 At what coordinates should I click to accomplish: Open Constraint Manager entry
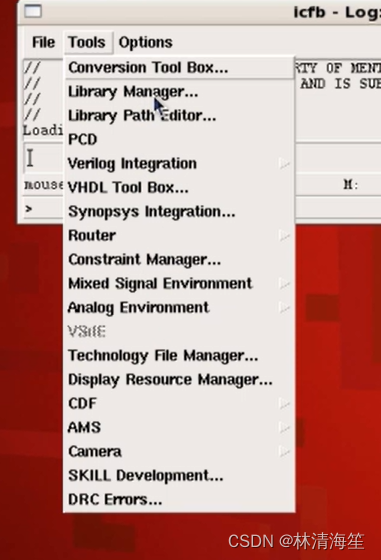point(180,260)
